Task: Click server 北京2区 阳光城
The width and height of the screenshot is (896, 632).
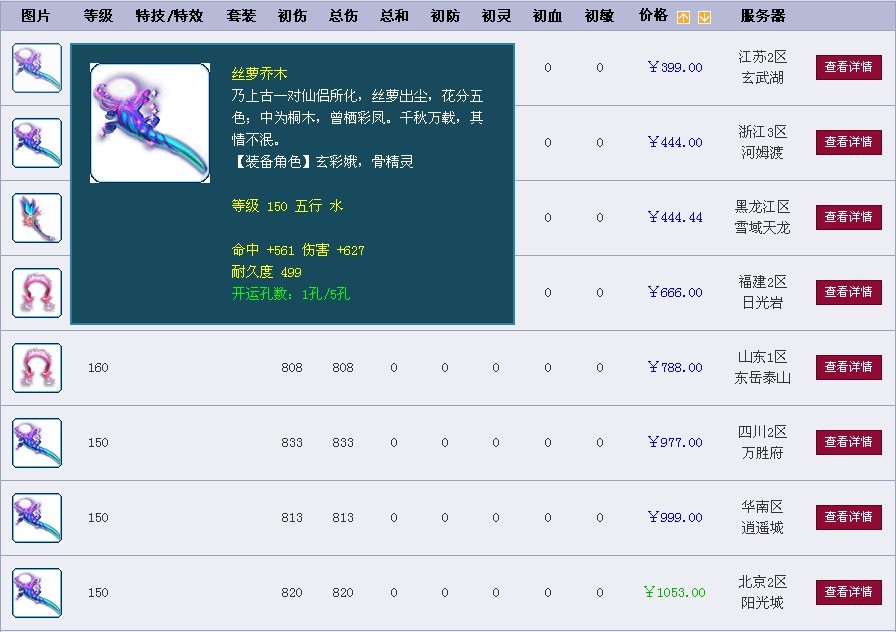Action: [762, 592]
